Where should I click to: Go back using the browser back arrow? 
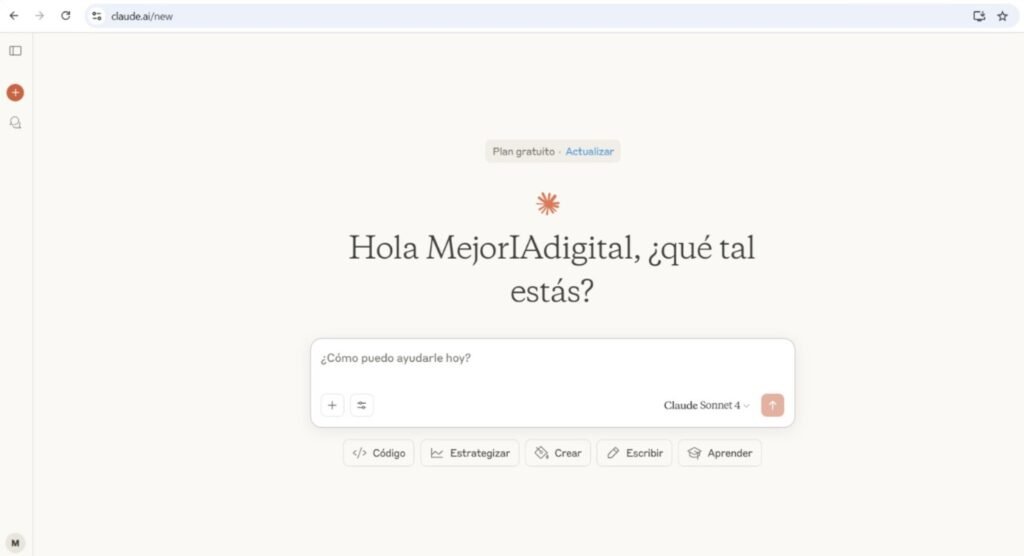click(14, 16)
